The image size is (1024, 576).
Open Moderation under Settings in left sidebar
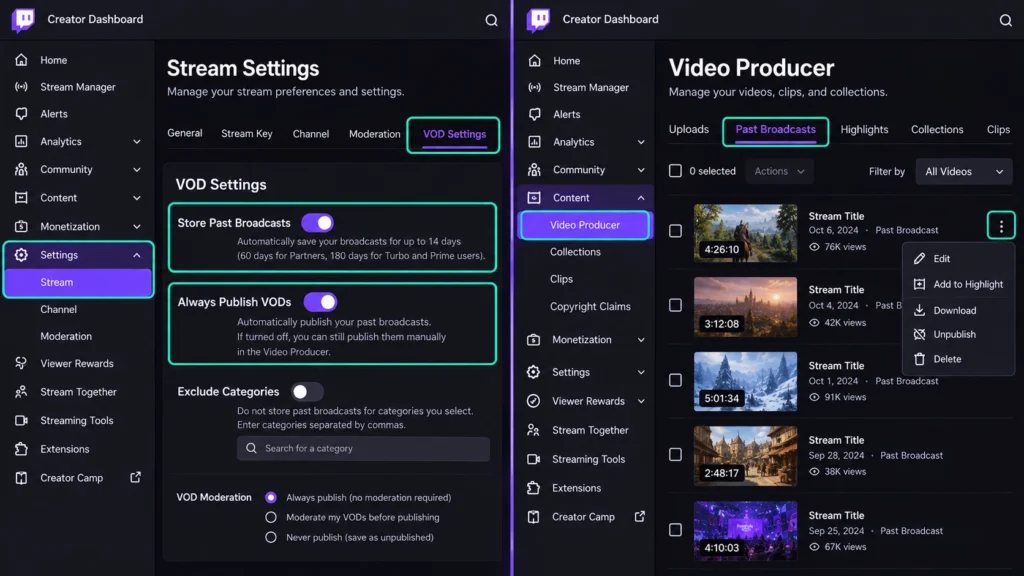(66, 336)
